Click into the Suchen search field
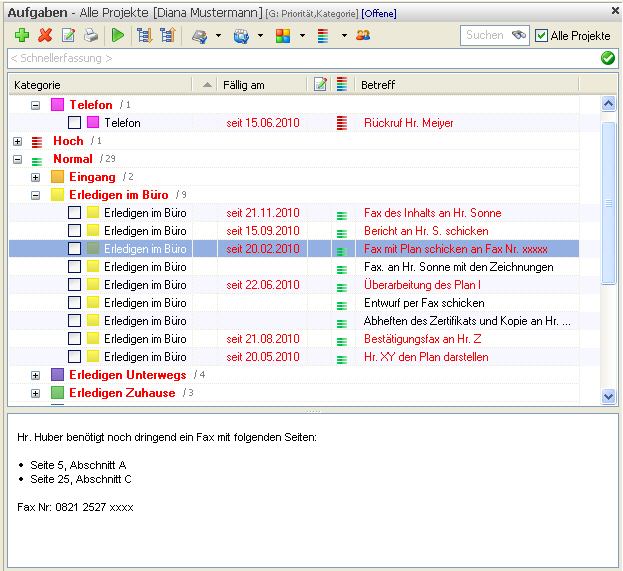 [488, 35]
